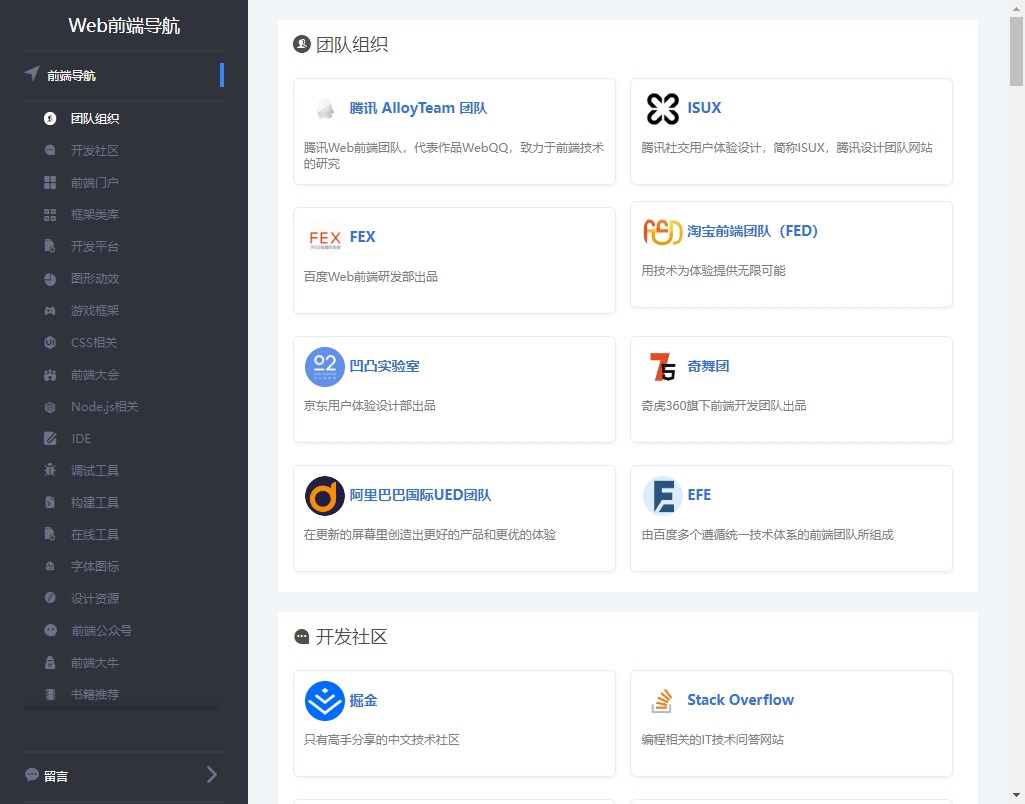Click the 淘宝 FED orange logo
Screen dimensions: 1025x804
coord(663,231)
